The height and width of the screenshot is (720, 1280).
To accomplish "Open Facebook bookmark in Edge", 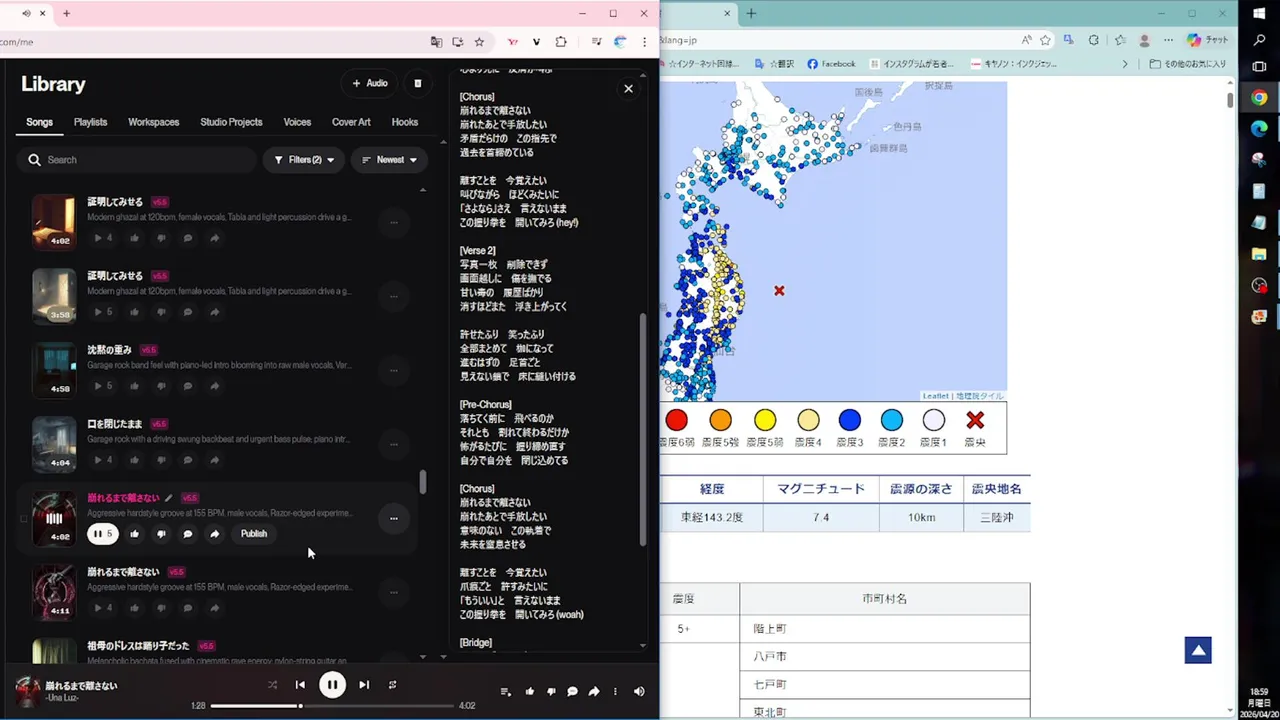I will tap(831, 64).
